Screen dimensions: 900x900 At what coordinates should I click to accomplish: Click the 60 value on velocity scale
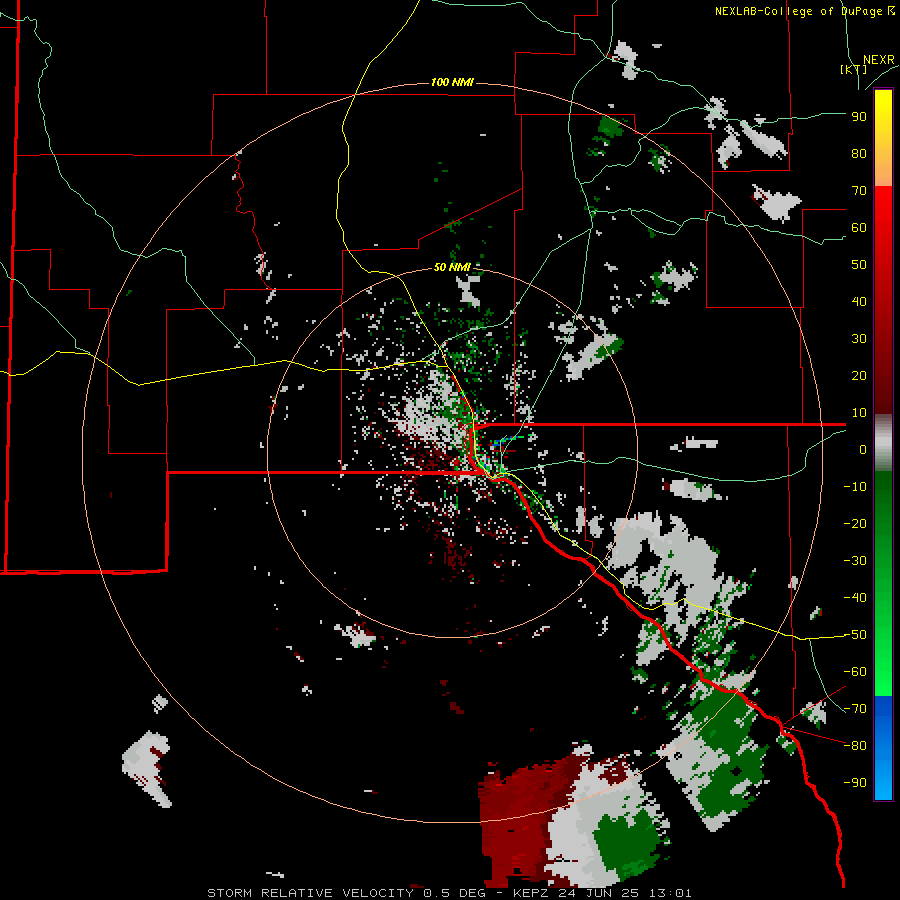(x=859, y=227)
